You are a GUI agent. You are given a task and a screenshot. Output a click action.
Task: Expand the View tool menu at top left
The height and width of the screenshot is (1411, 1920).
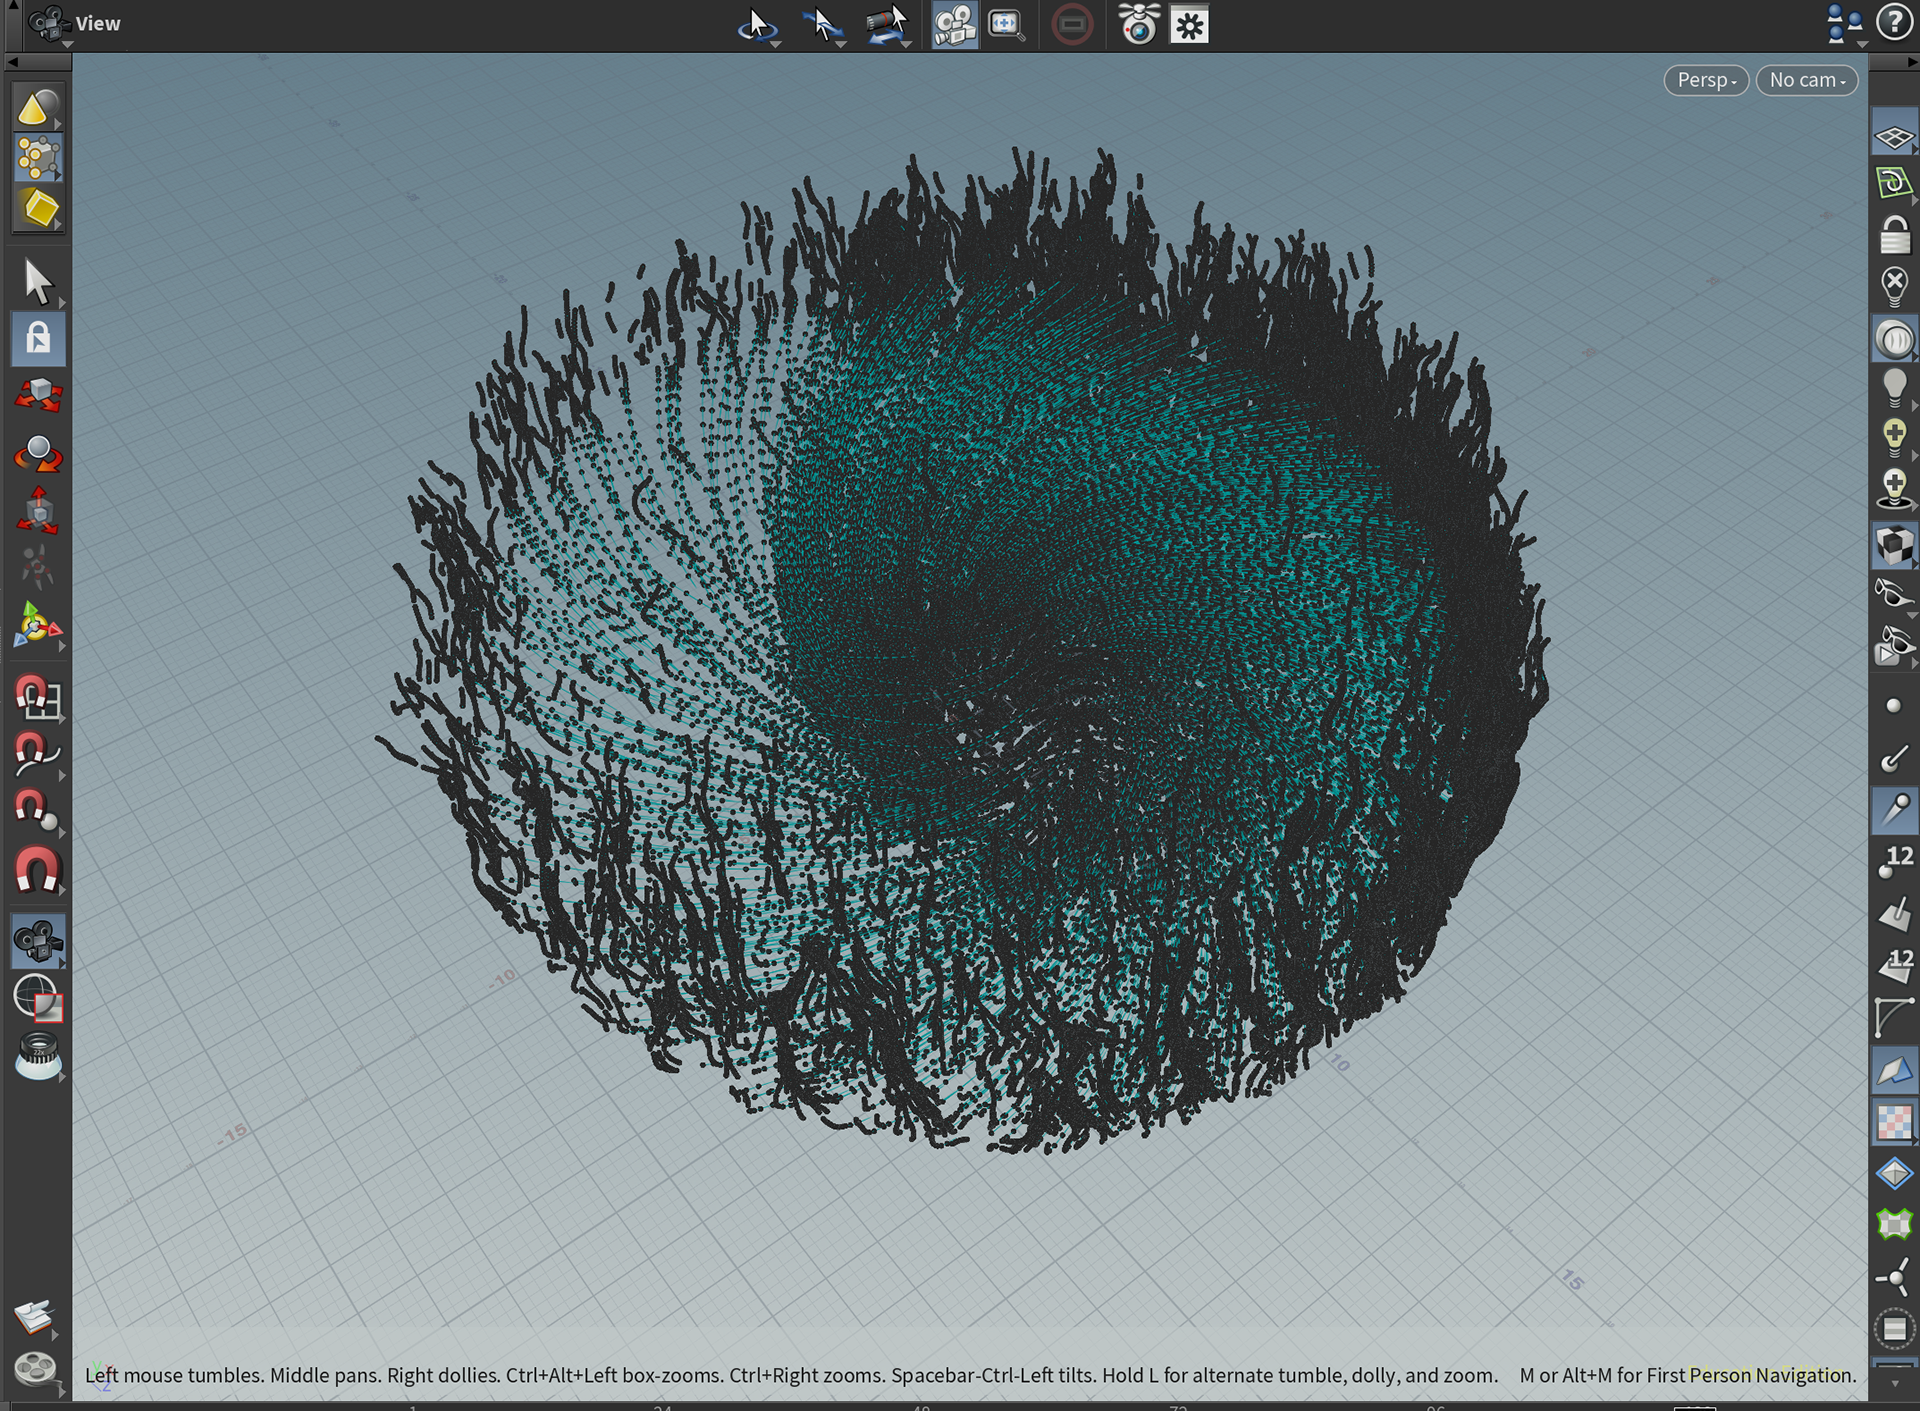pos(48,24)
